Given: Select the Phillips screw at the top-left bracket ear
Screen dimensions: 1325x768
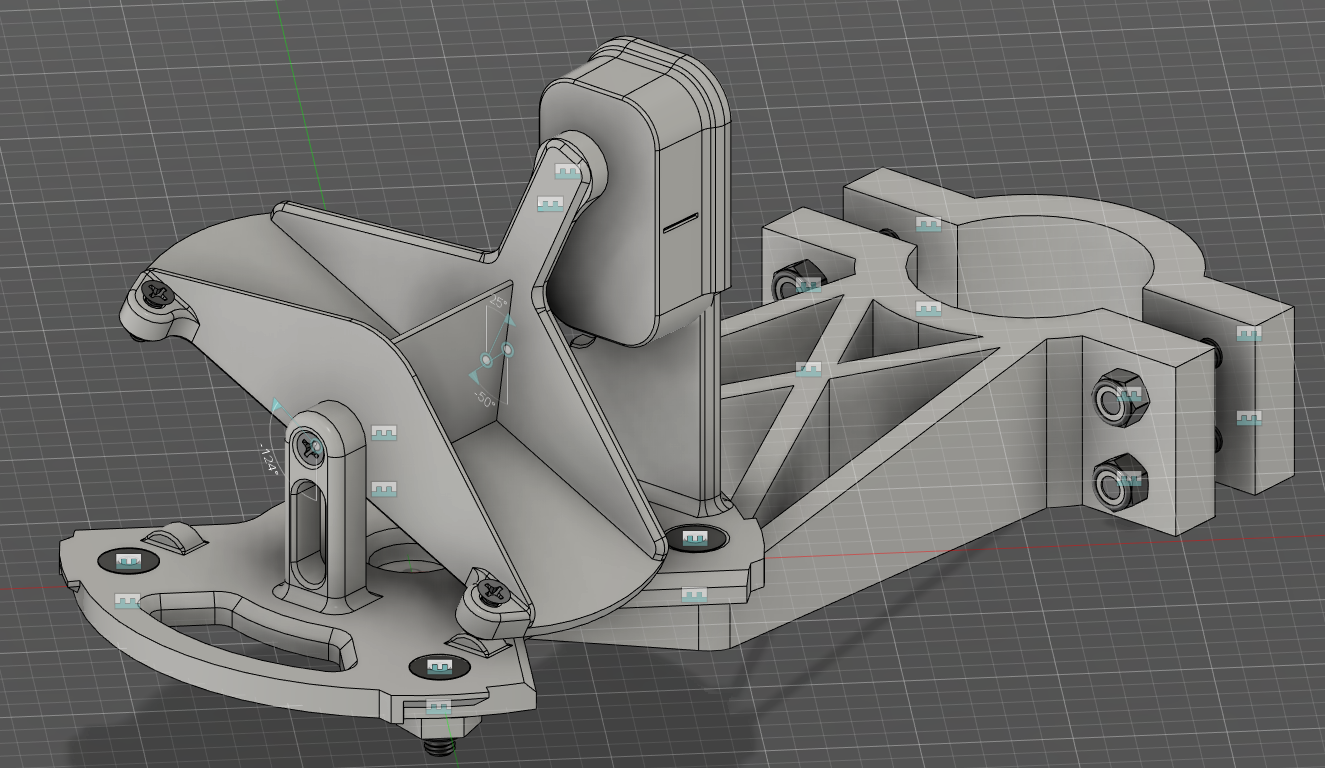Looking at the screenshot, I should [x=156, y=292].
